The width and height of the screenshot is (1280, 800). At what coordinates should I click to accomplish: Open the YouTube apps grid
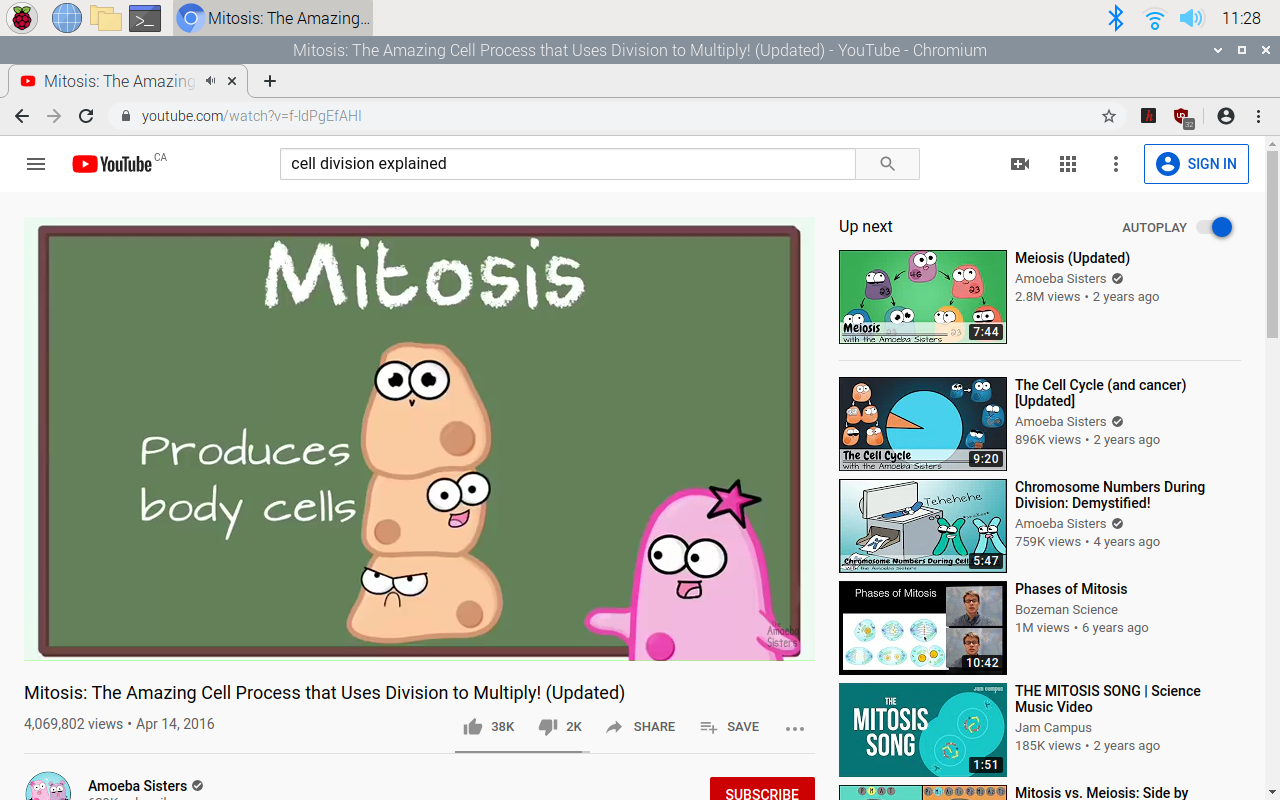pyautogui.click(x=1067, y=163)
